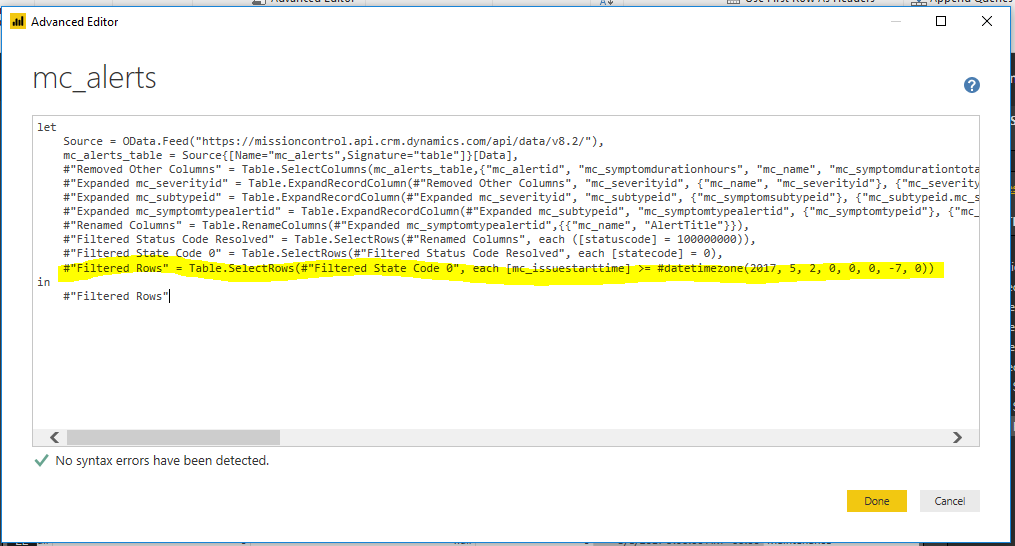Click the green syntax check mark icon
Viewport: 1015px width, 546px height.
tap(41, 461)
